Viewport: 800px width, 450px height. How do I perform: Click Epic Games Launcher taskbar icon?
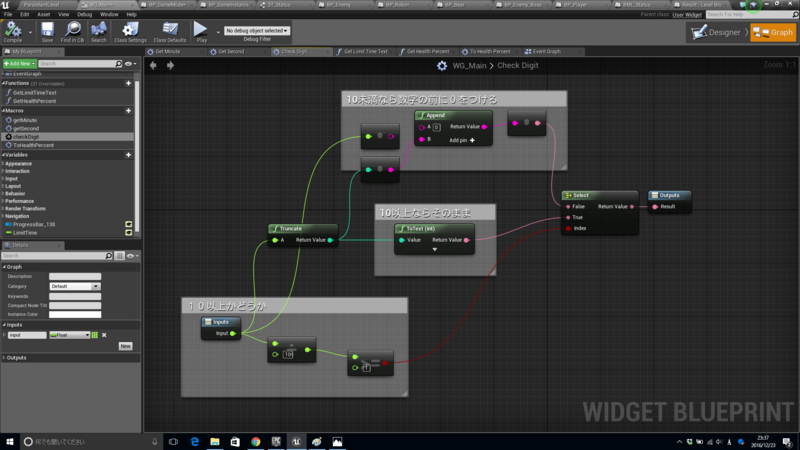[276, 442]
